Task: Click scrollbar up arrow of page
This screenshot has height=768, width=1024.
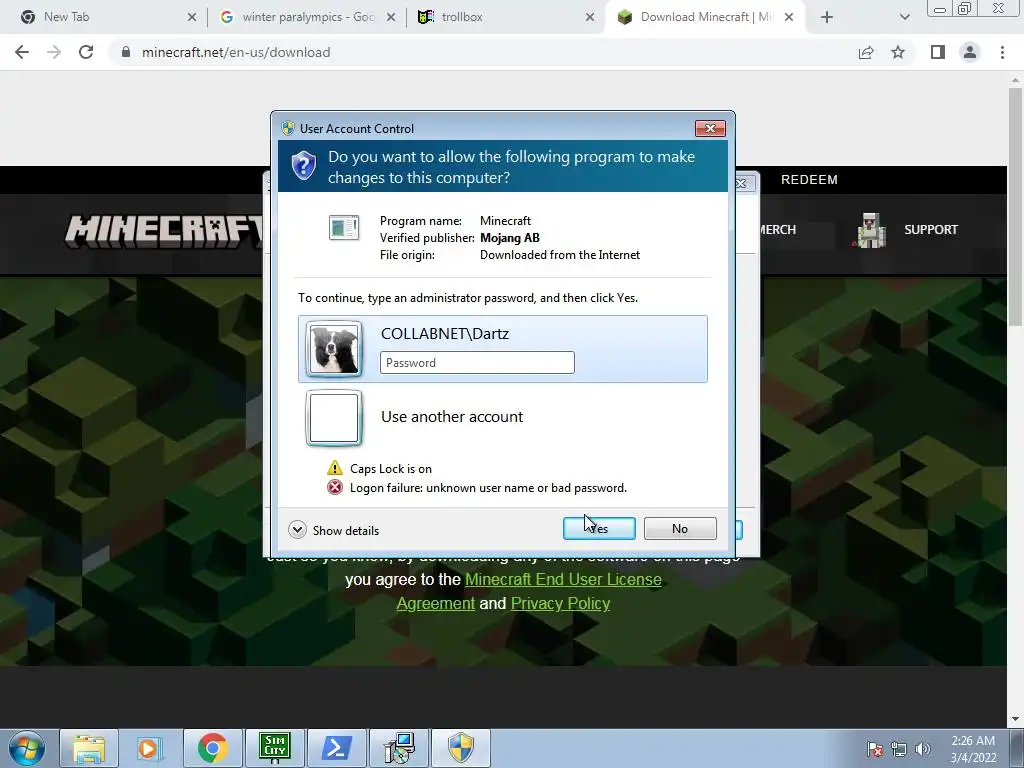Action: (x=1015, y=79)
